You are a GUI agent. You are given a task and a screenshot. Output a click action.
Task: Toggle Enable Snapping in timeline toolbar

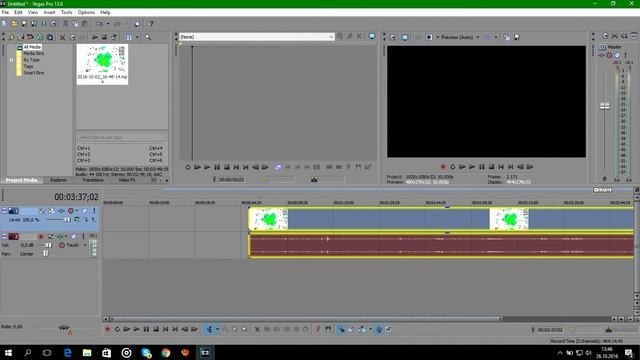tap(341, 329)
